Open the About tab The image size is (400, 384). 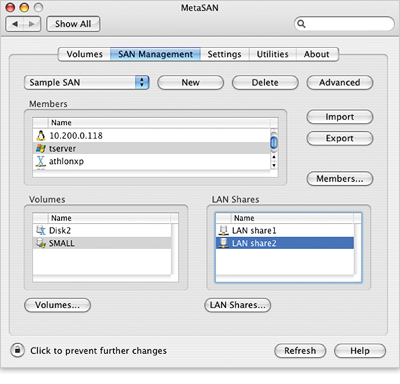click(x=317, y=54)
